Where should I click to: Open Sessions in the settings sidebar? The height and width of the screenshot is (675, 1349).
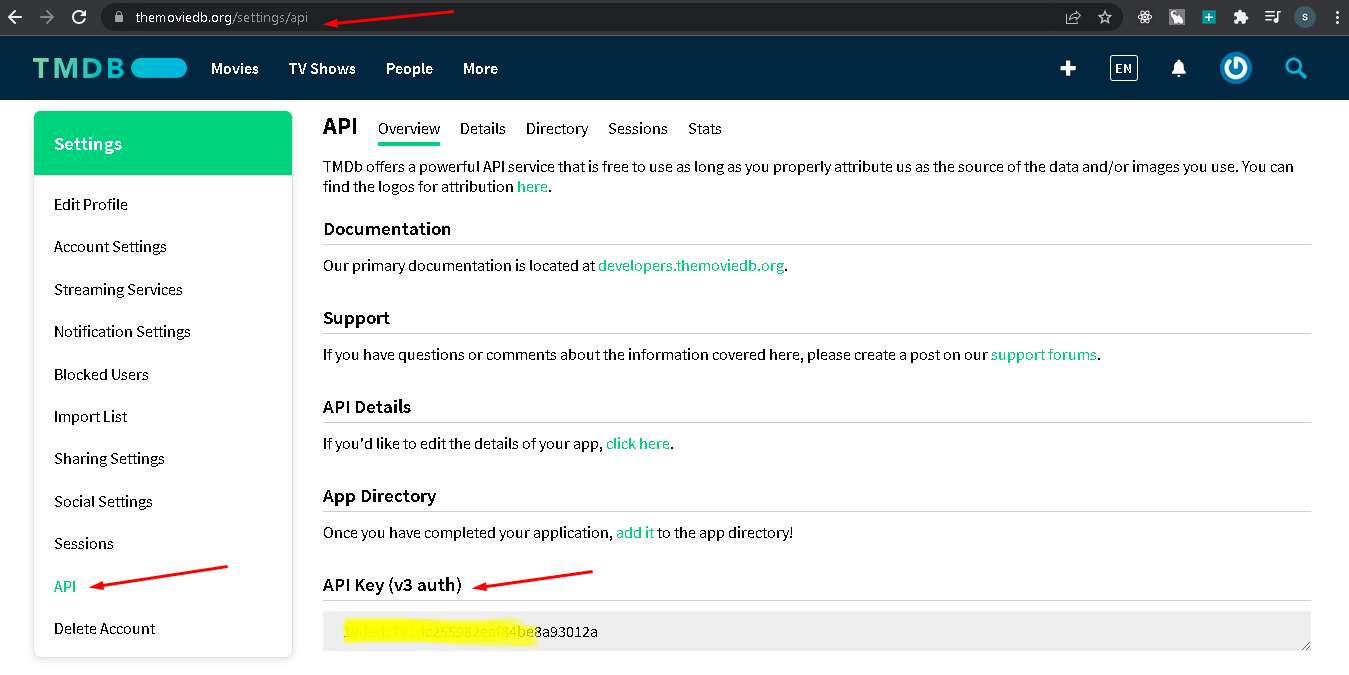[84, 543]
